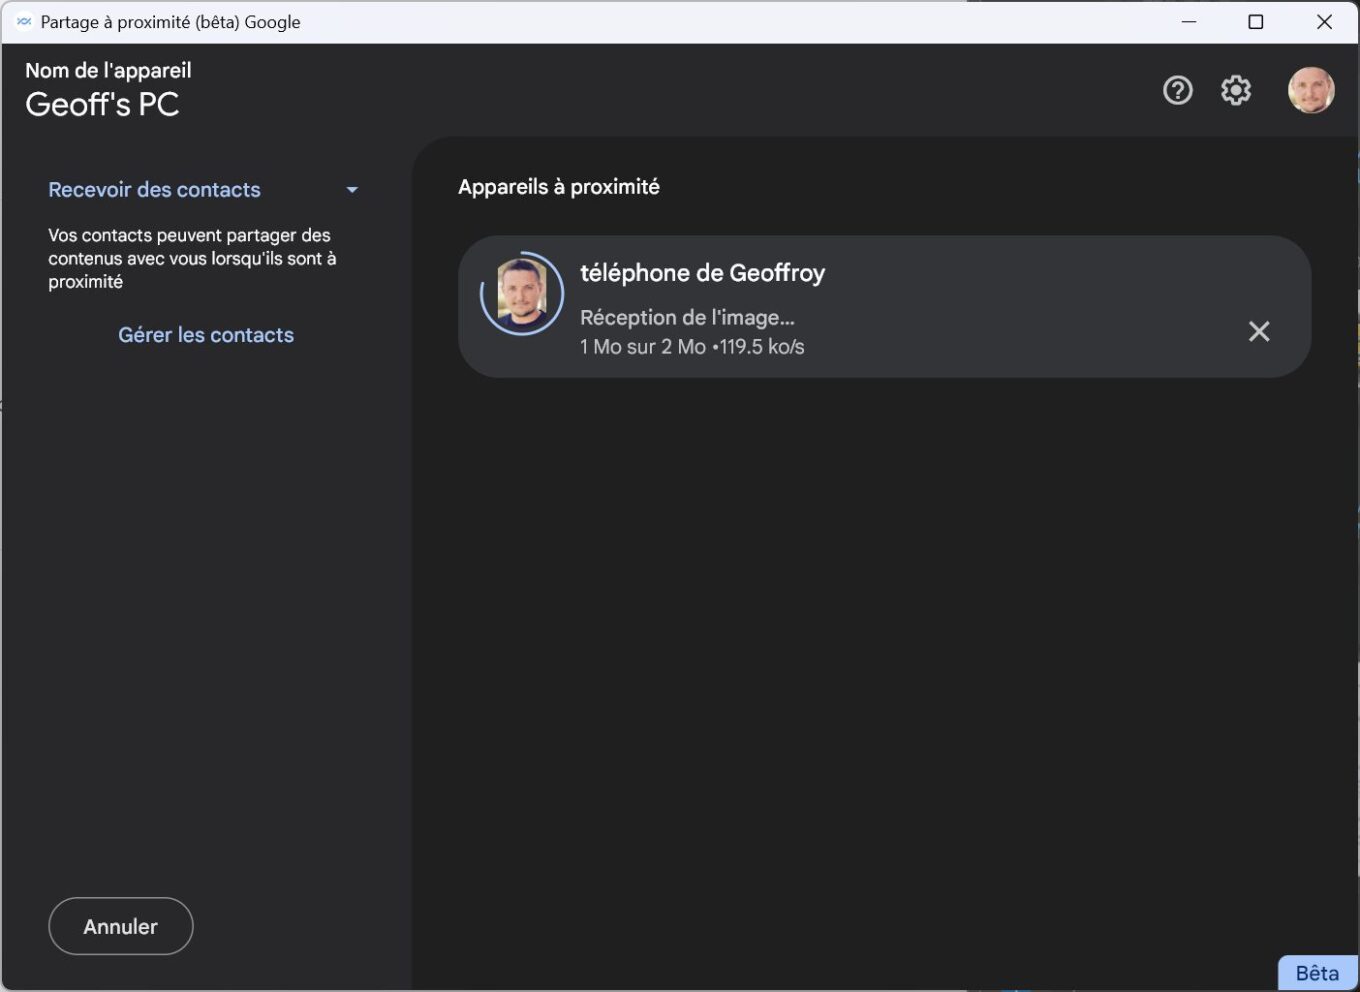Select the Recevoir des contacts visibility label
The height and width of the screenshot is (992, 1360).
pyautogui.click(x=155, y=190)
